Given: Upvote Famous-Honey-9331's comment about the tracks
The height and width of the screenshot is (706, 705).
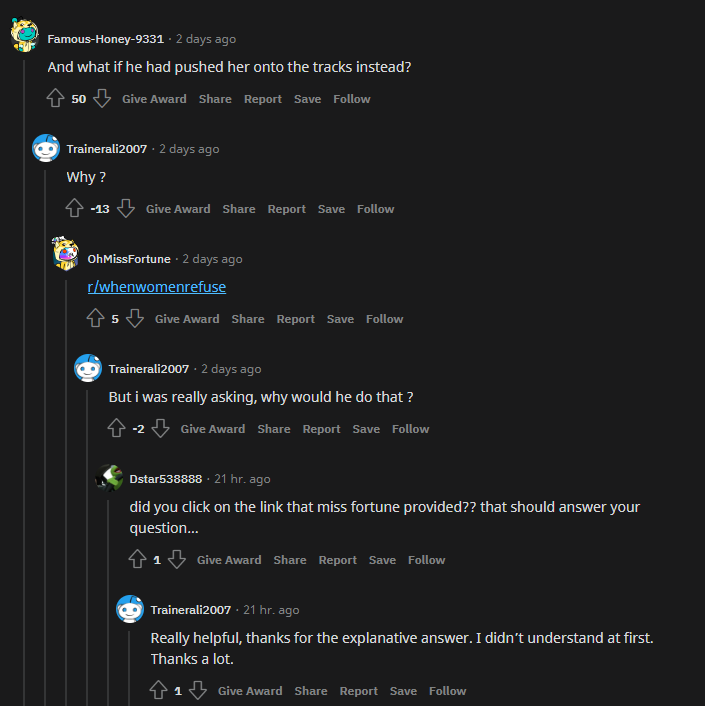Looking at the screenshot, I should coord(55,98).
